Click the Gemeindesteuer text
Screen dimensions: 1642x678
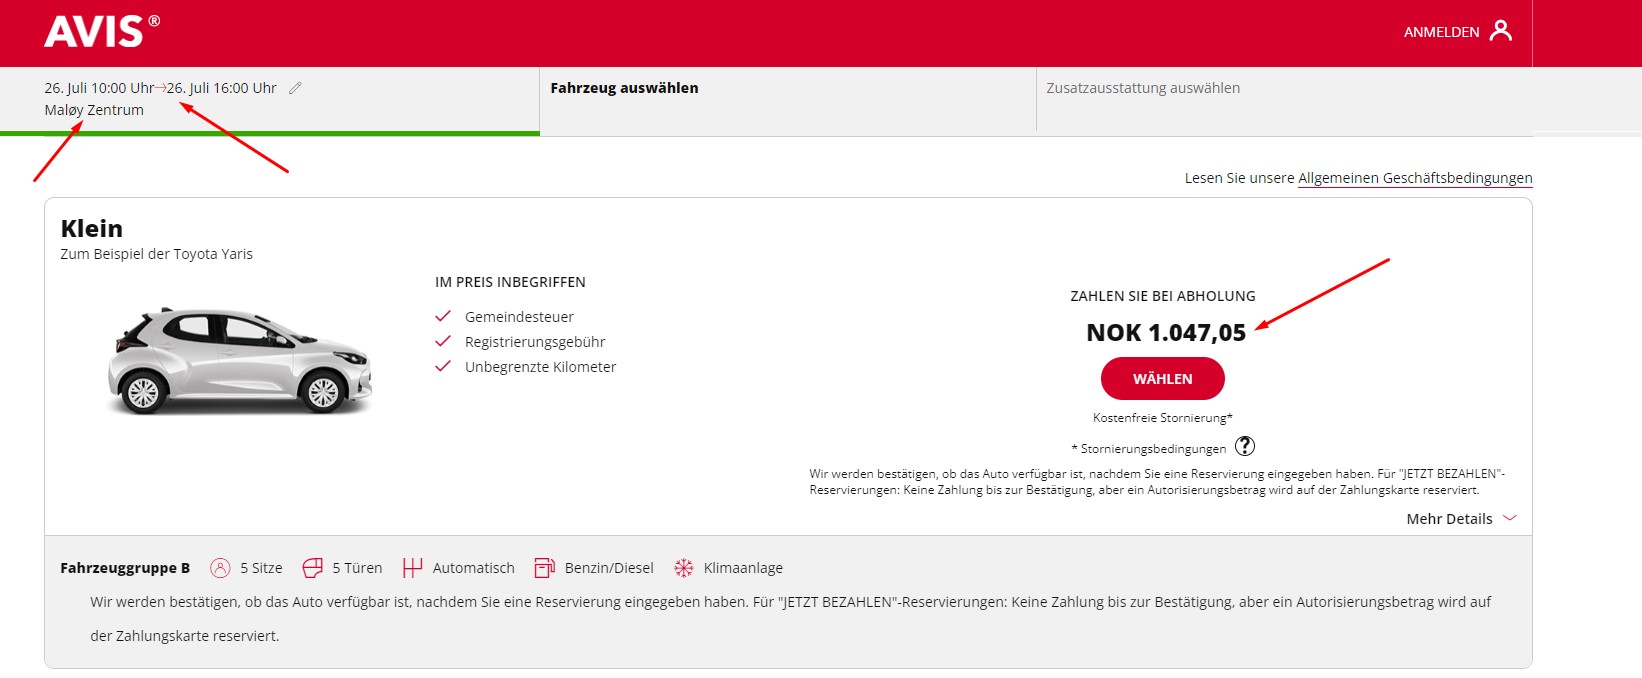[x=519, y=317]
